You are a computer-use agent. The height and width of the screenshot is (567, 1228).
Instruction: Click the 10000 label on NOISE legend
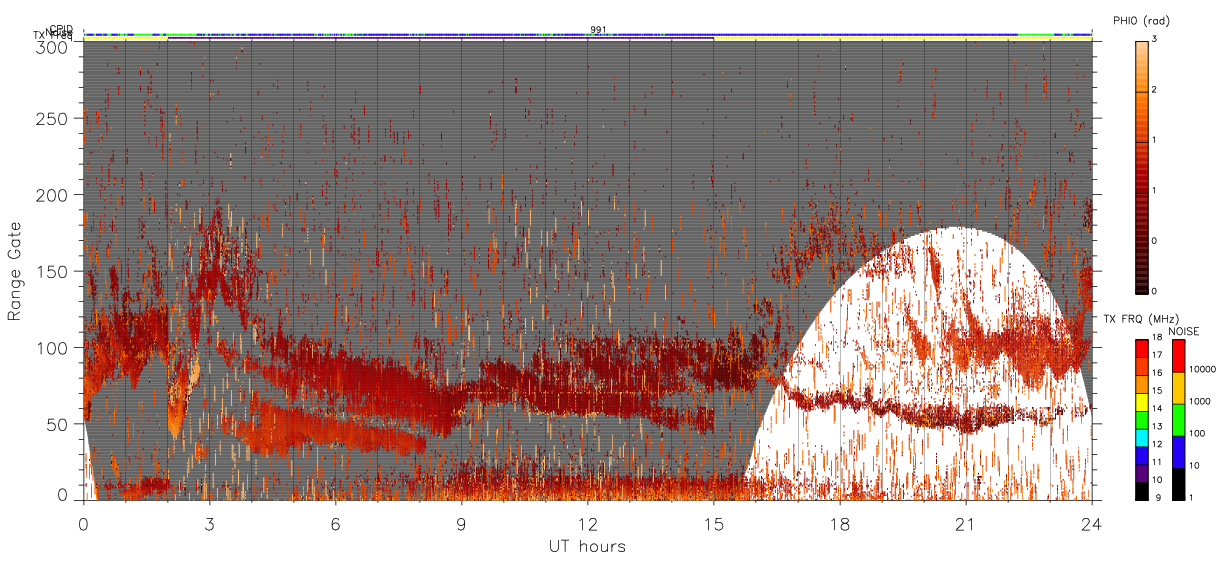pos(1203,370)
